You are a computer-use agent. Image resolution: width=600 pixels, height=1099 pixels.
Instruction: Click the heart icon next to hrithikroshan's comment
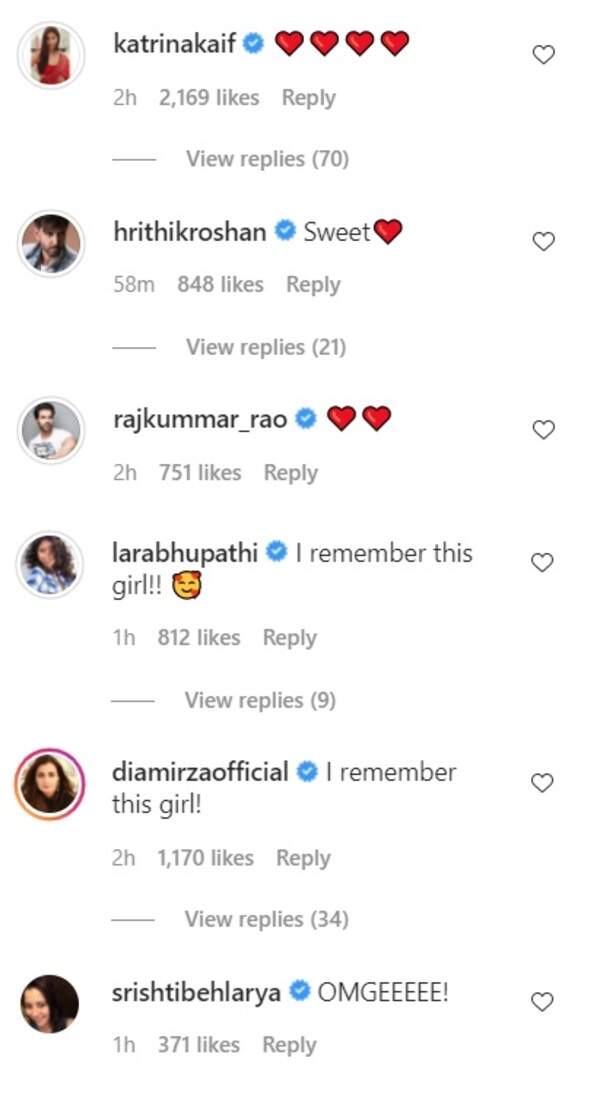[543, 241]
